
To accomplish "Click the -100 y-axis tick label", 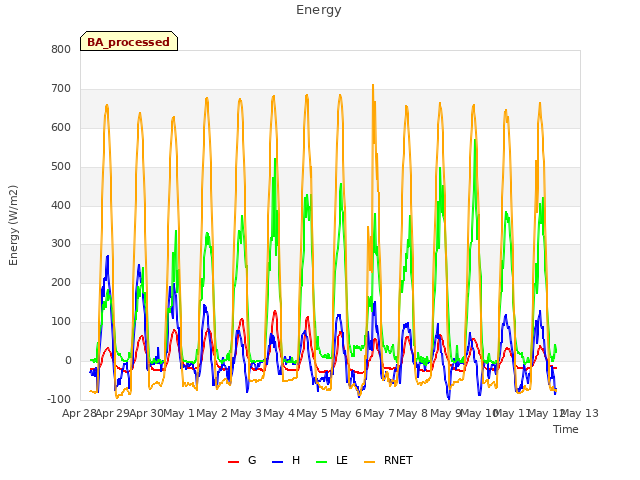I will point(59,400).
